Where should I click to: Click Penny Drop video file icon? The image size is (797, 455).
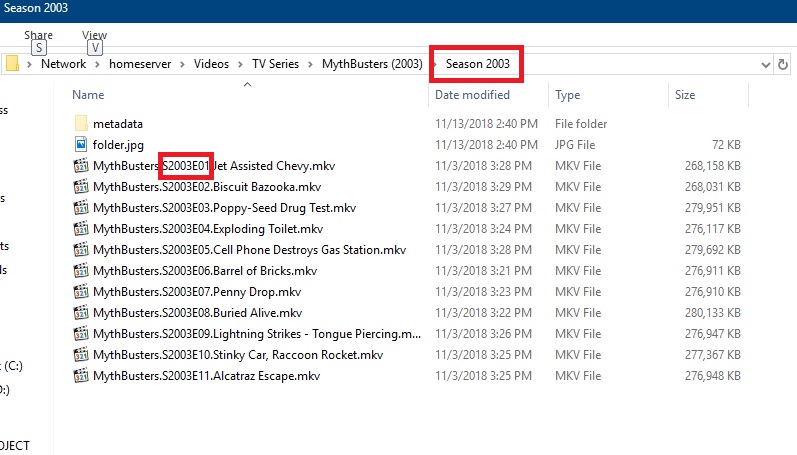pyautogui.click(x=81, y=292)
